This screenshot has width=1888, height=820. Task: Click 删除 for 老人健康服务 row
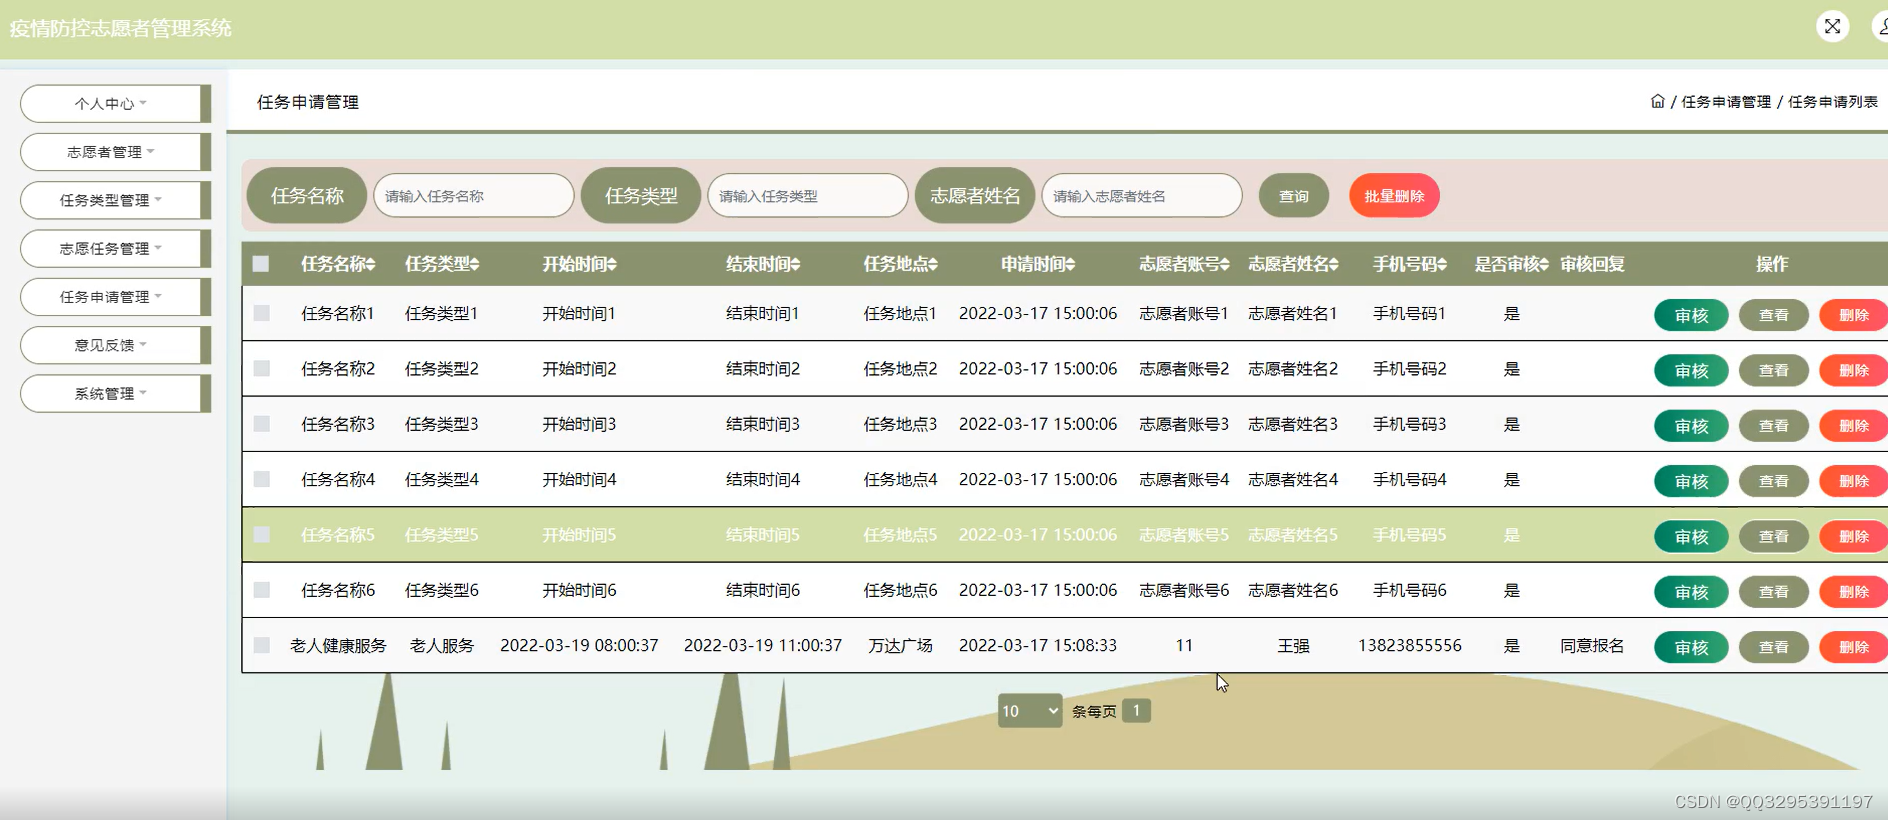point(1853,647)
